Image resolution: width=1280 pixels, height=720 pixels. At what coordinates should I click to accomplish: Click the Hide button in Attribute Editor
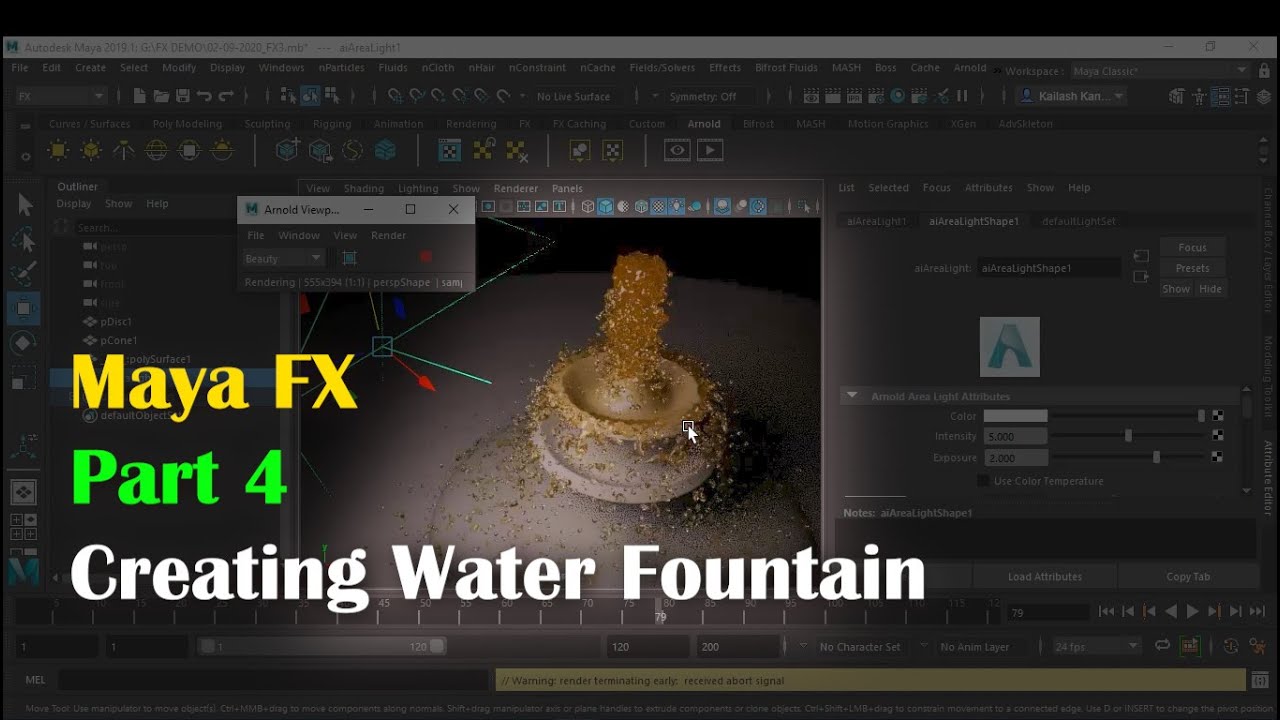pos(1210,289)
